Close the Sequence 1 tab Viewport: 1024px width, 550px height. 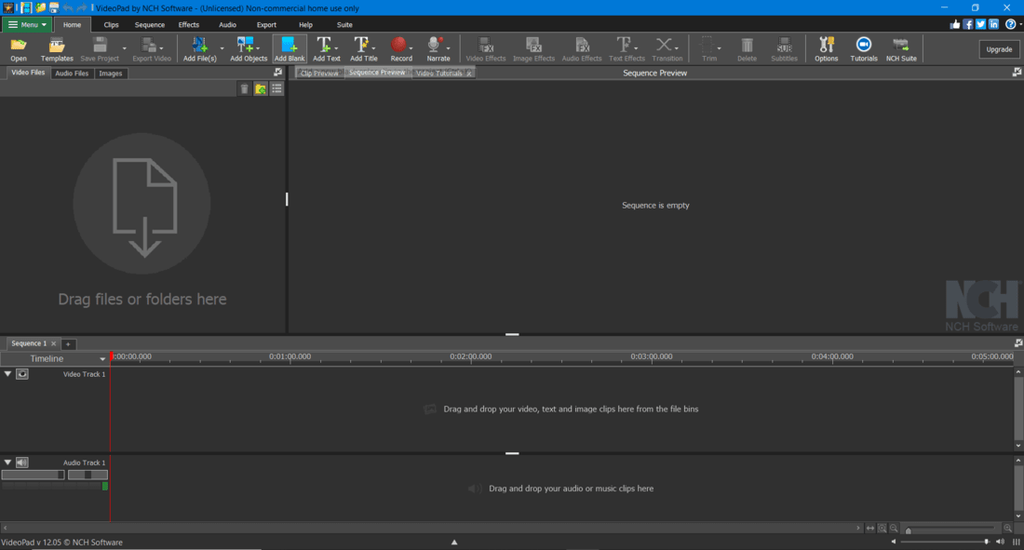pos(54,344)
